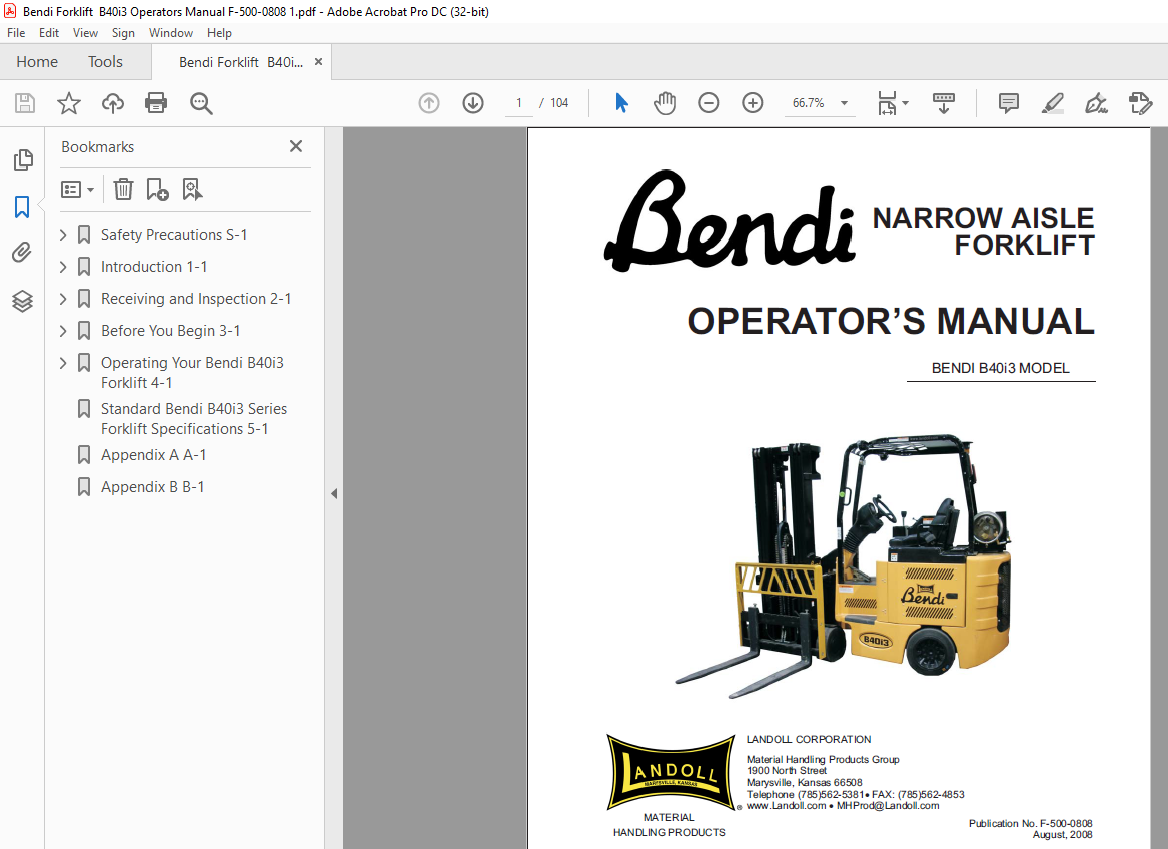Open the View menu

(85, 33)
